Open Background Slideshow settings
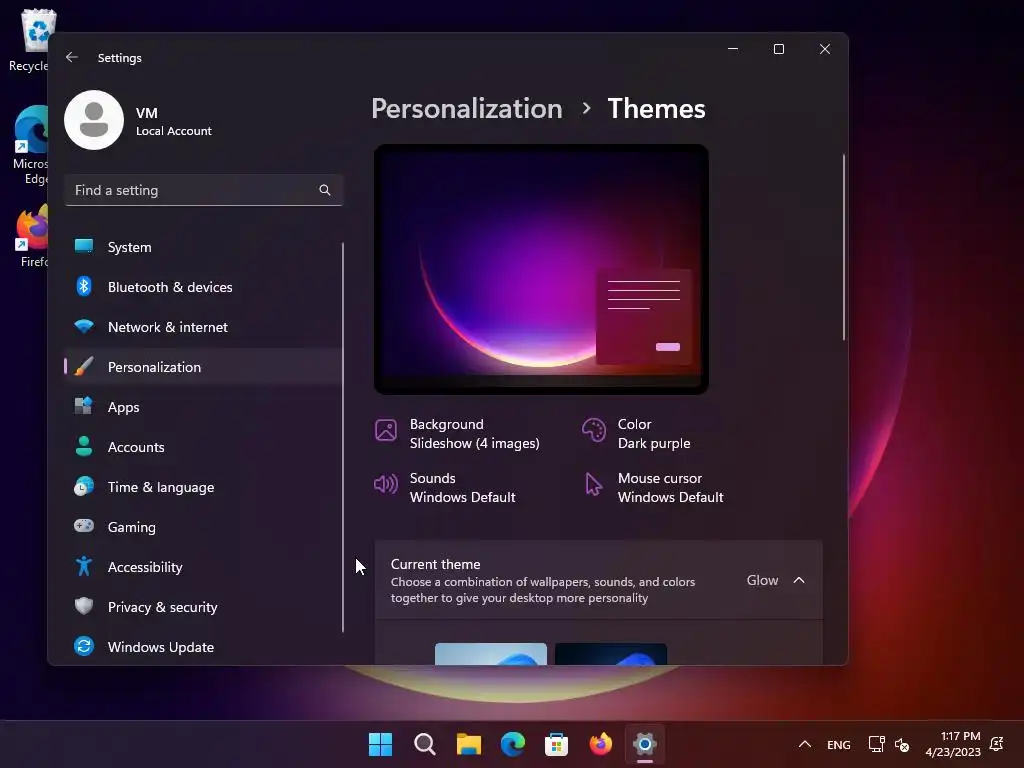The image size is (1024, 768). [458, 434]
